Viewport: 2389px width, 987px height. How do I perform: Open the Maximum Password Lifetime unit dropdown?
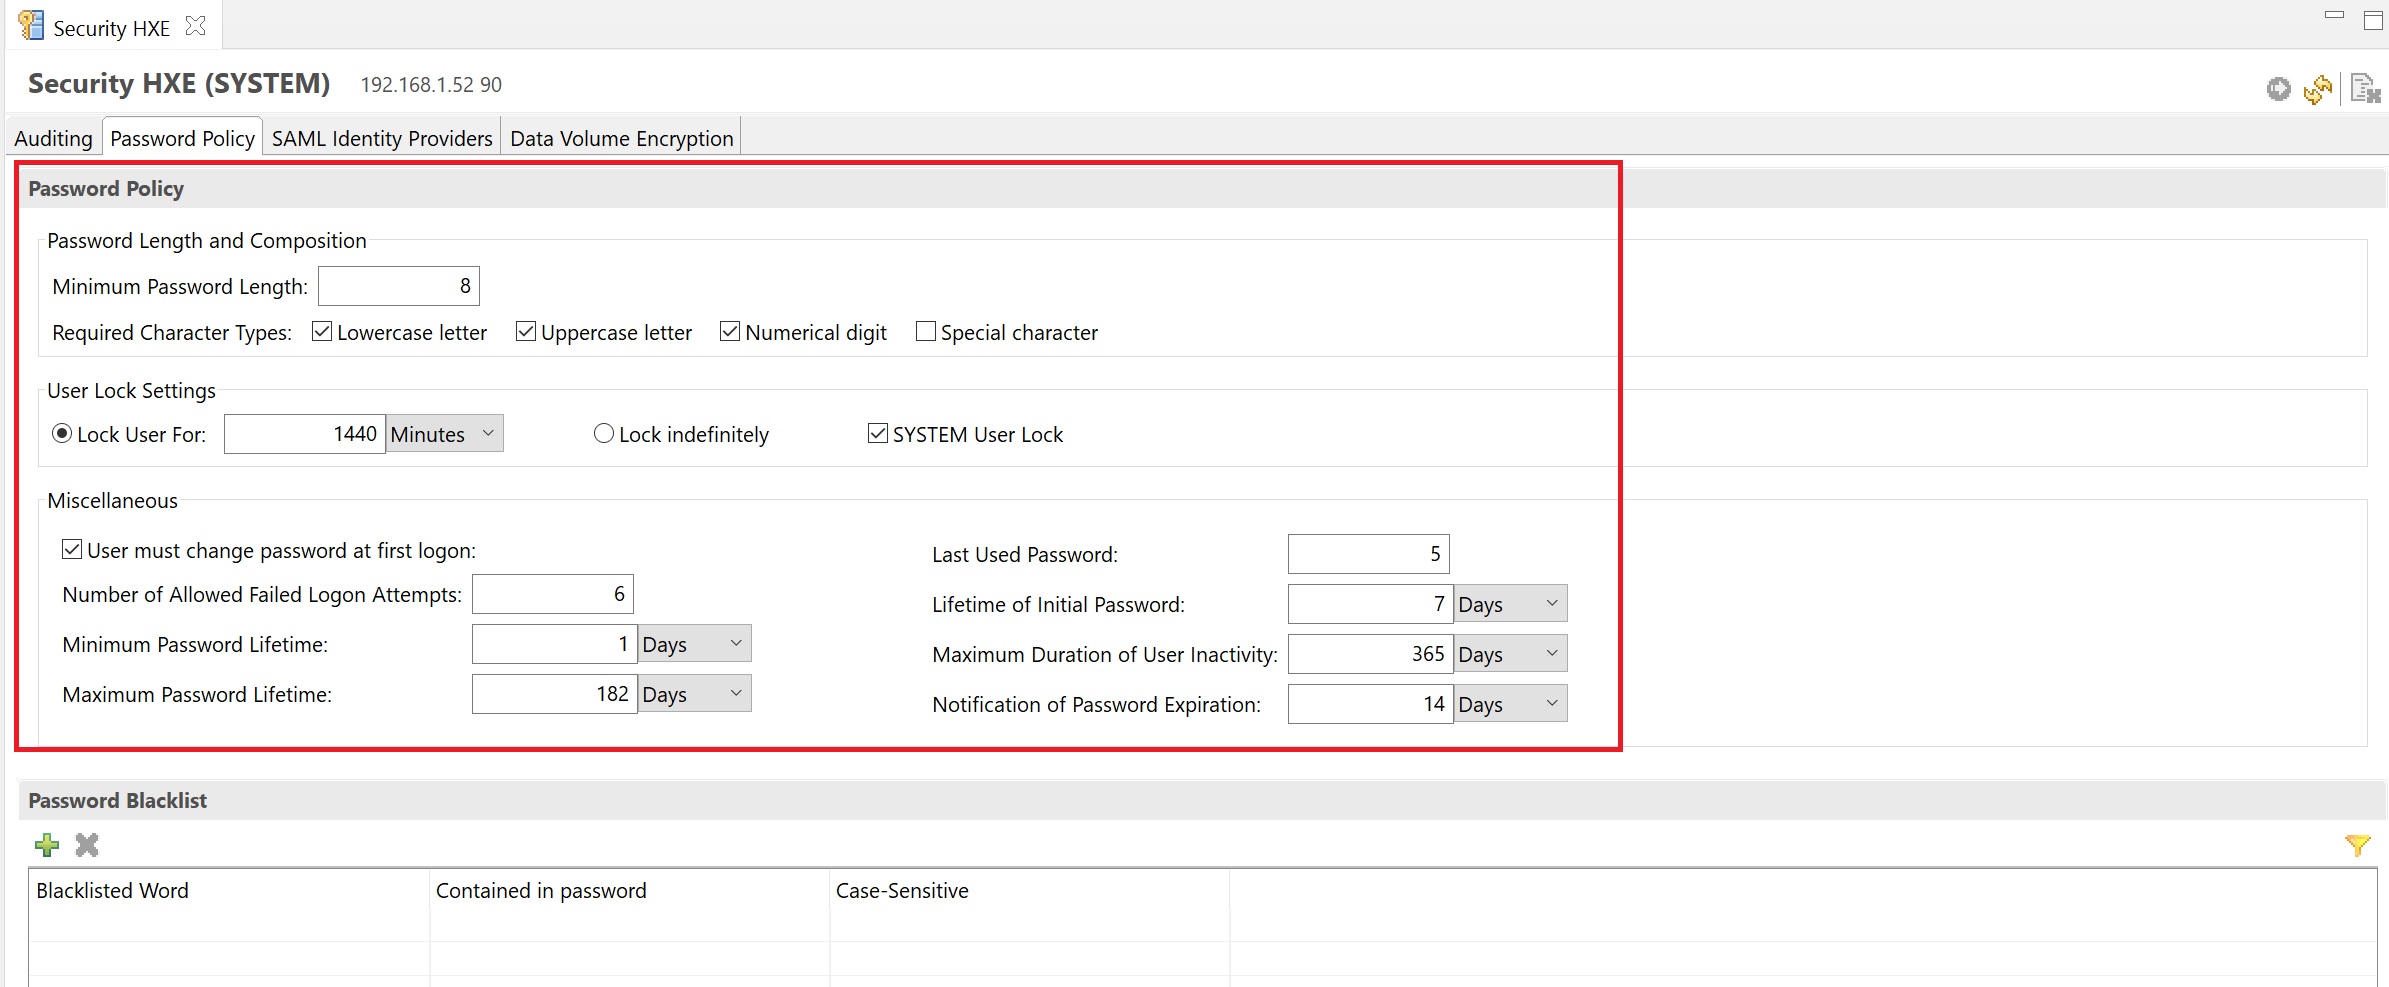(694, 694)
